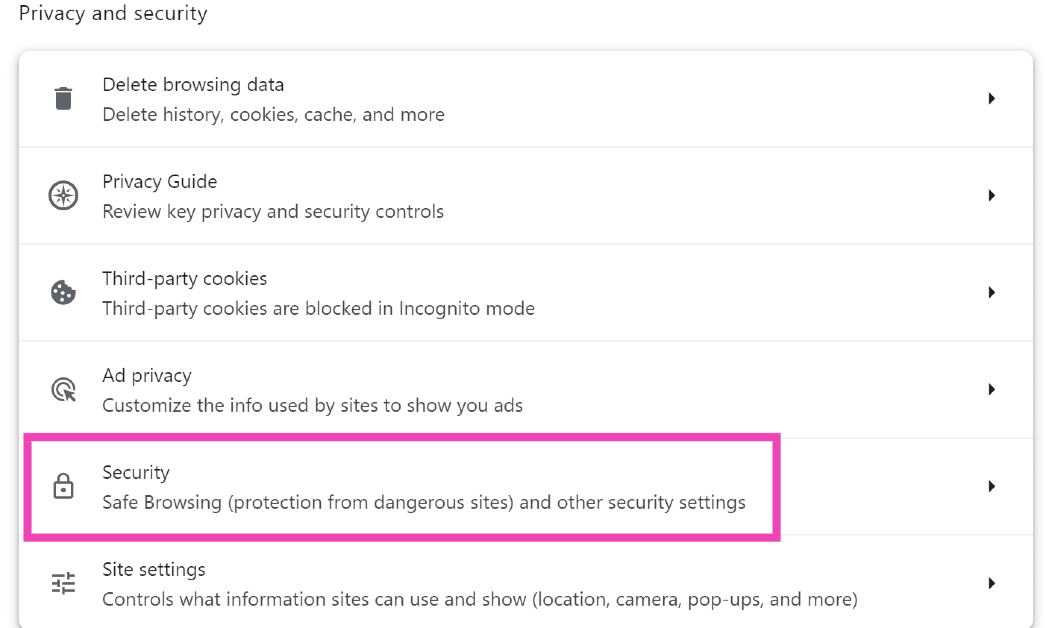Screen dimensions: 1047x628
Task: Open the Site settings chevron arrow
Action: pos(991,583)
